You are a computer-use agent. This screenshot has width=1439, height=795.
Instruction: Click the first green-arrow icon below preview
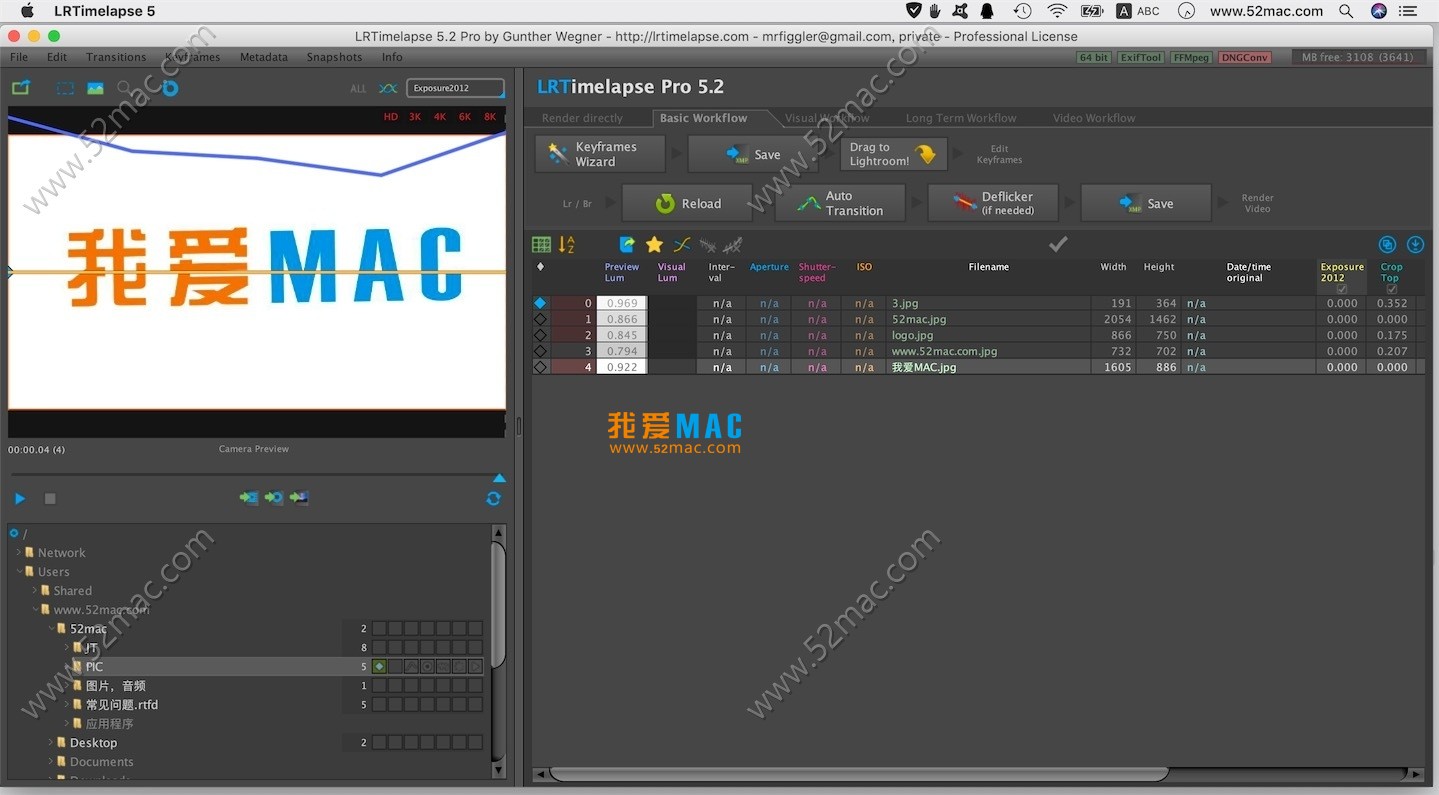tap(248, 498)
